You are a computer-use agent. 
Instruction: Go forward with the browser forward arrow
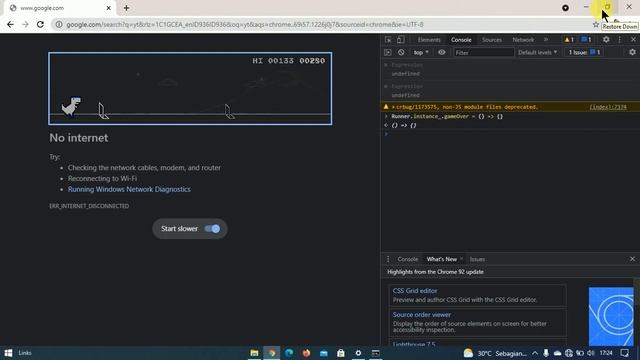coord(25,24)
